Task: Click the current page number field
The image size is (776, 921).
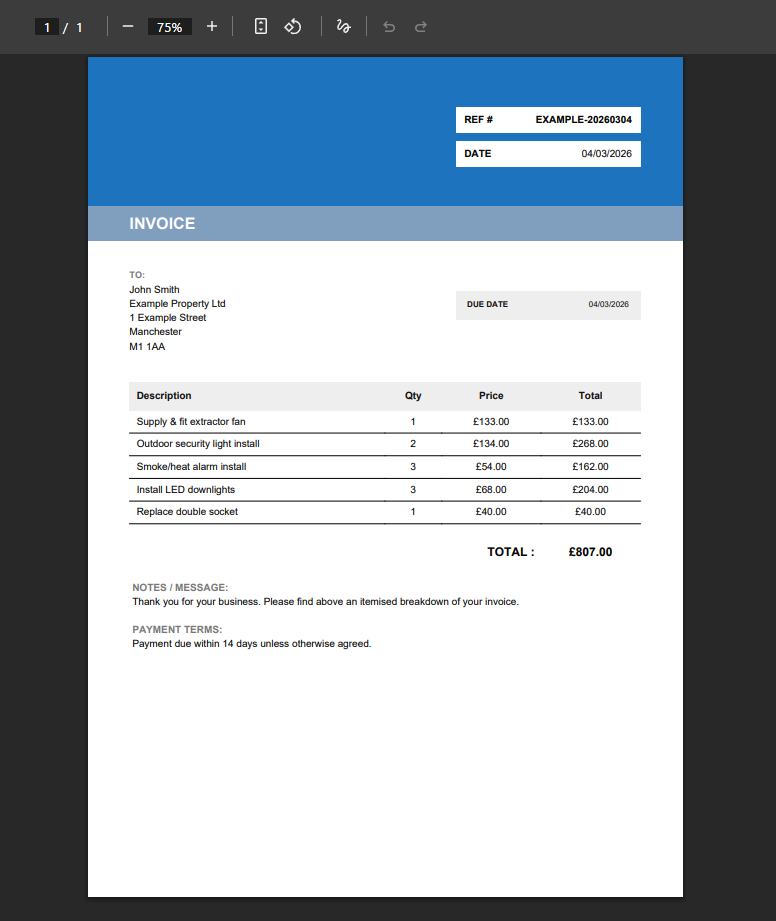Action: coord(46,27)
